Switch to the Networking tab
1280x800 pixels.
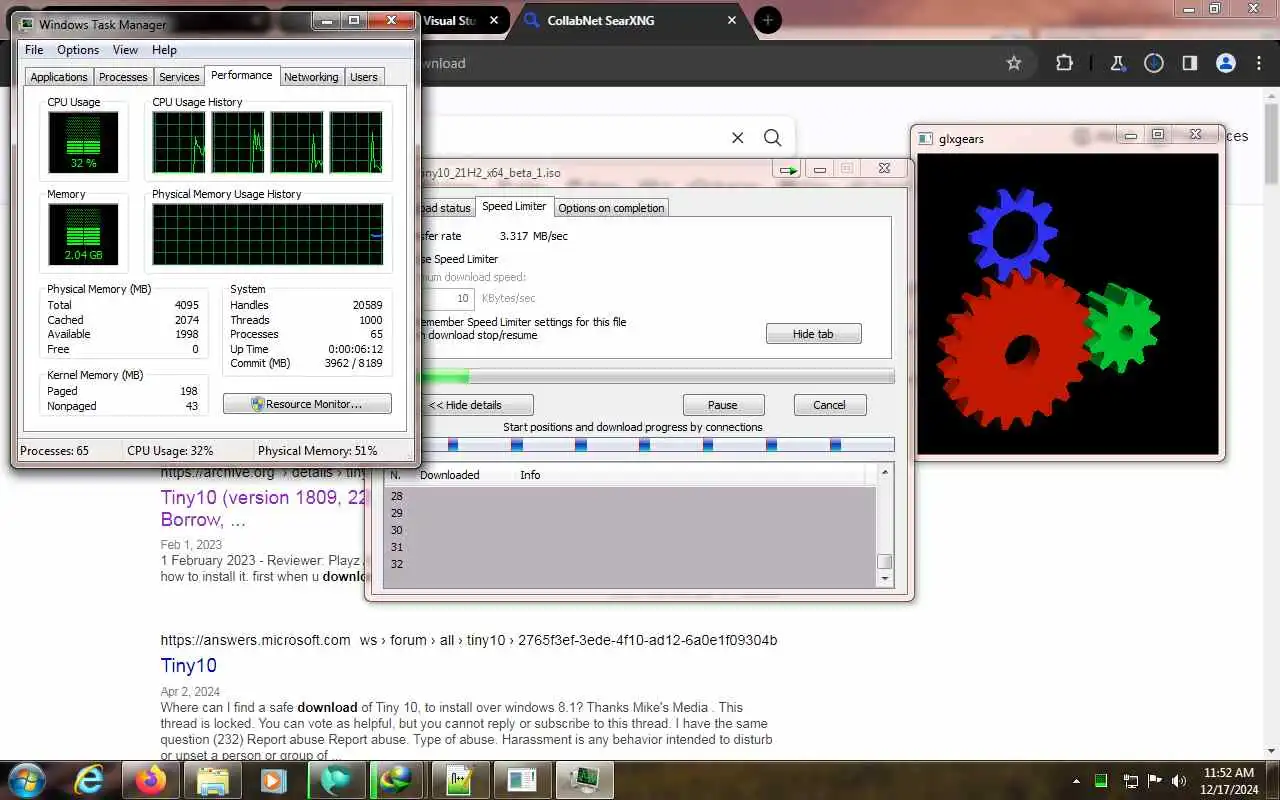click(311, 77)
